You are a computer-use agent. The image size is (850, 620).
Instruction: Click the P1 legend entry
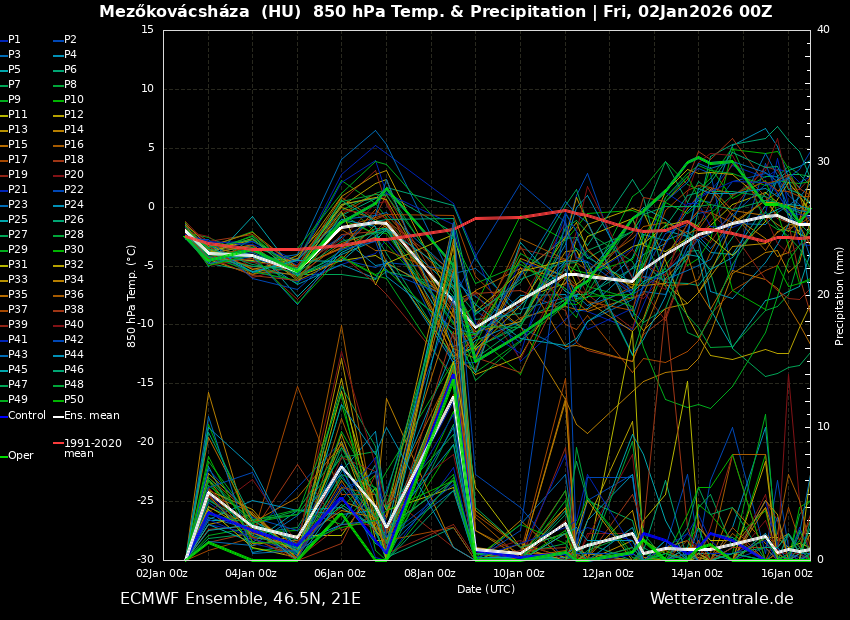(14, 40)
